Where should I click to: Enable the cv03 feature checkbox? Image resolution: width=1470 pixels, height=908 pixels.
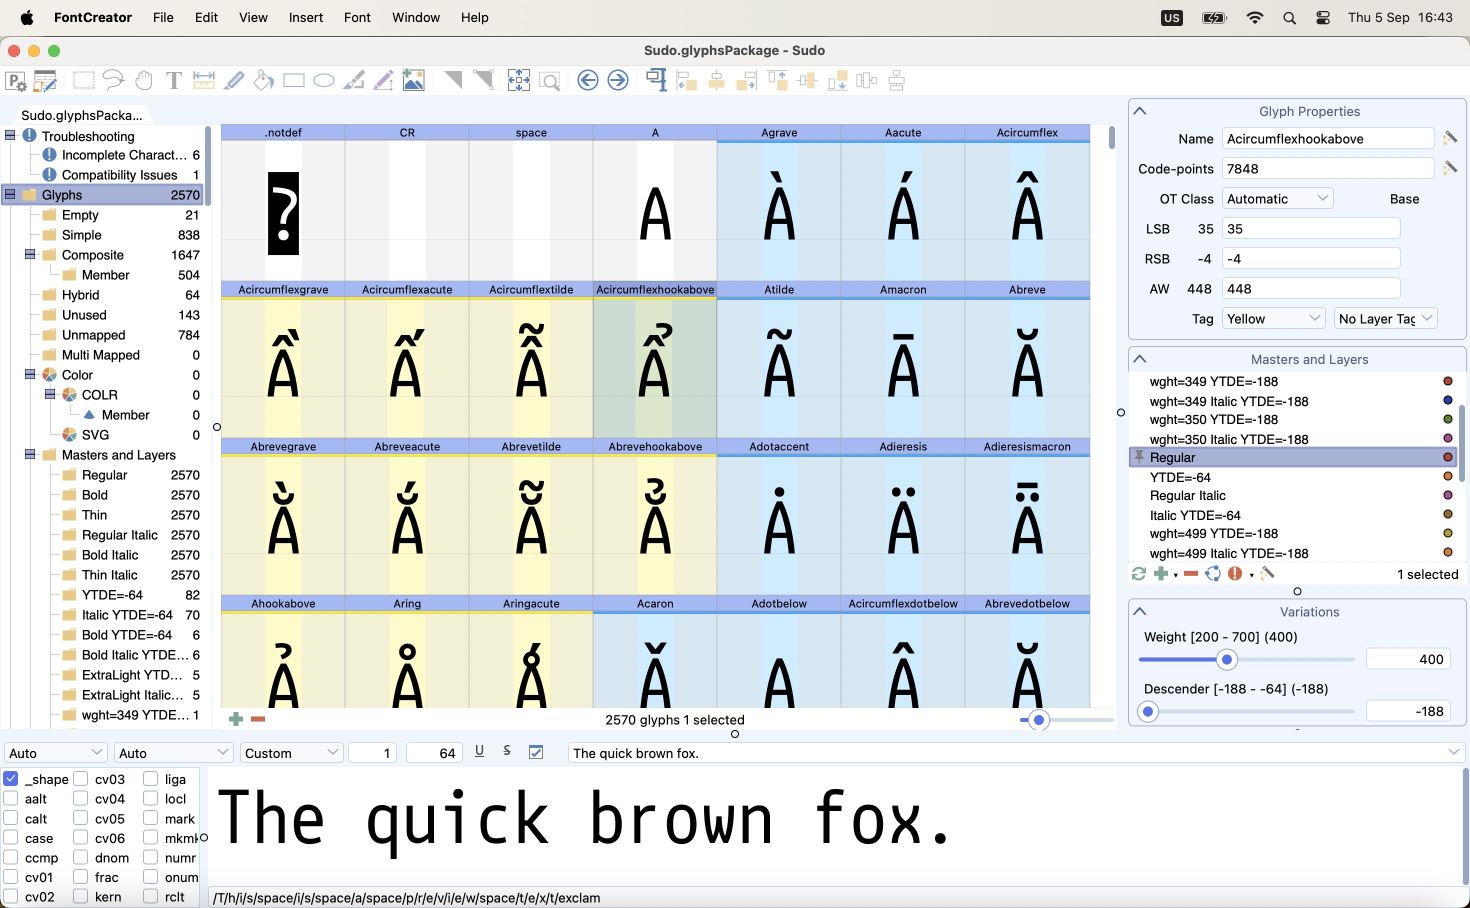point(81,778)
